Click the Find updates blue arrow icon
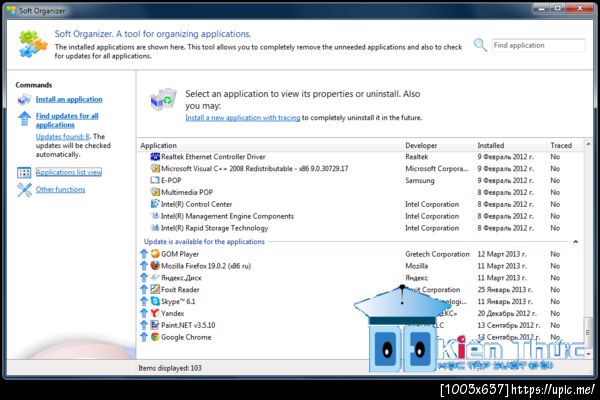 24,119
